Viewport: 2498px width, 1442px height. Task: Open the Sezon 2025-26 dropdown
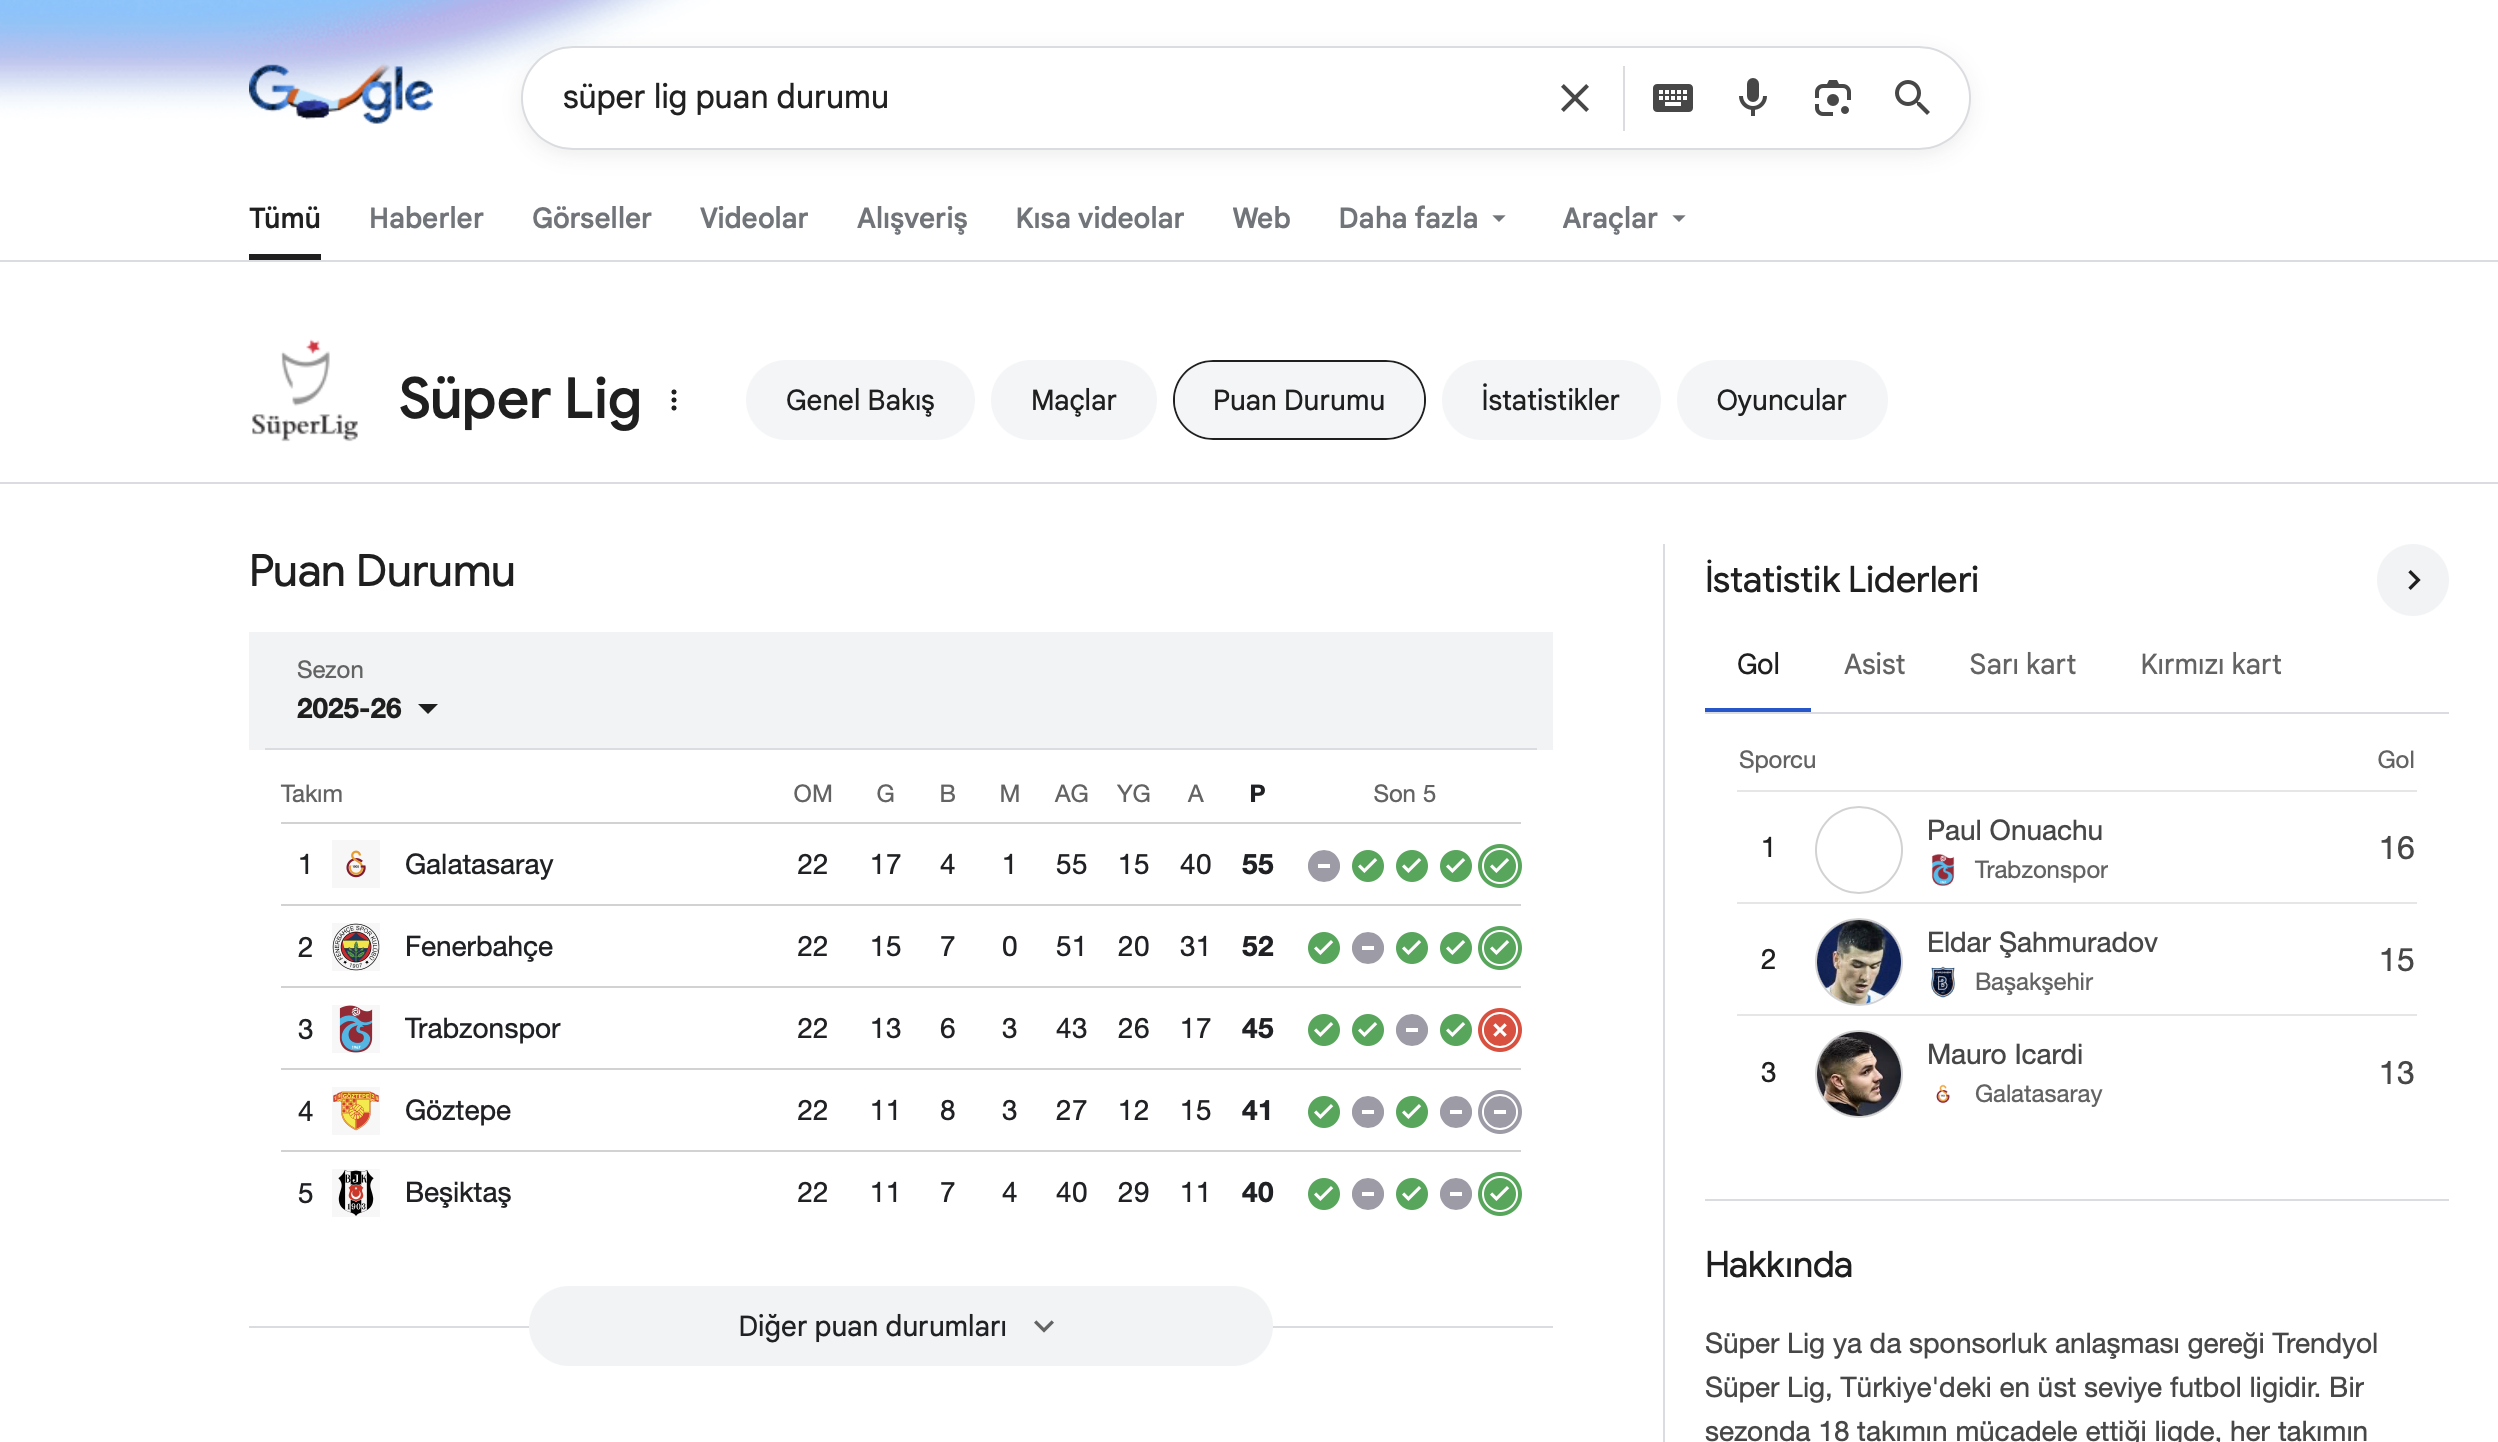[367, 708]
